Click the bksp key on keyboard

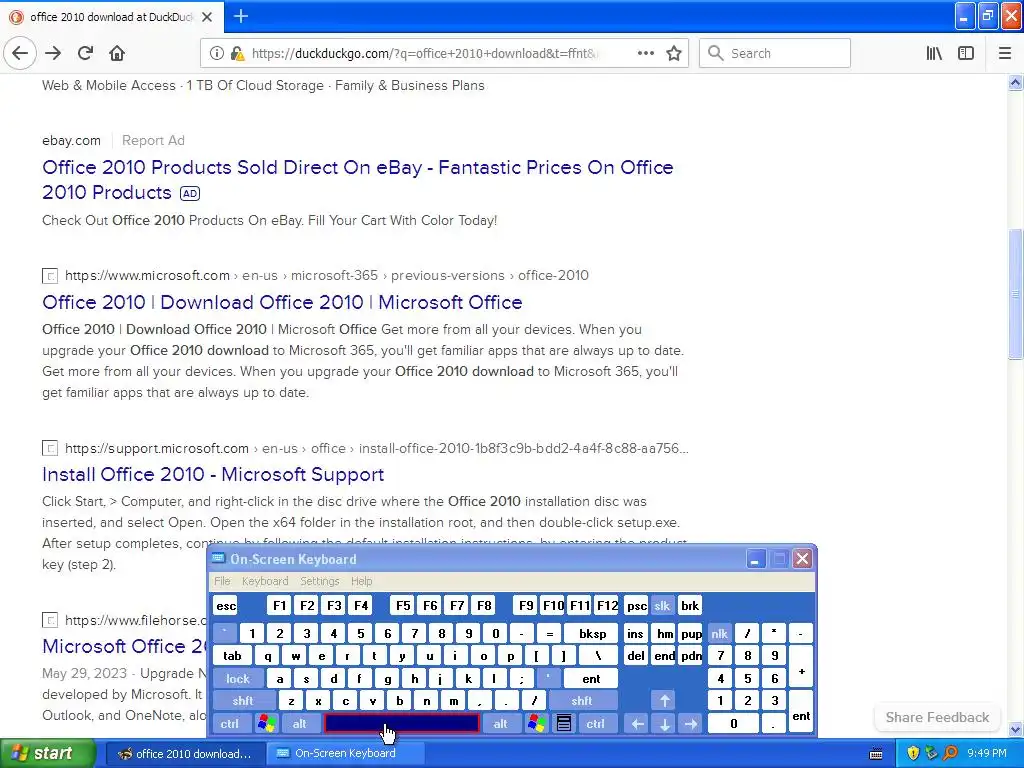[592, 633]
